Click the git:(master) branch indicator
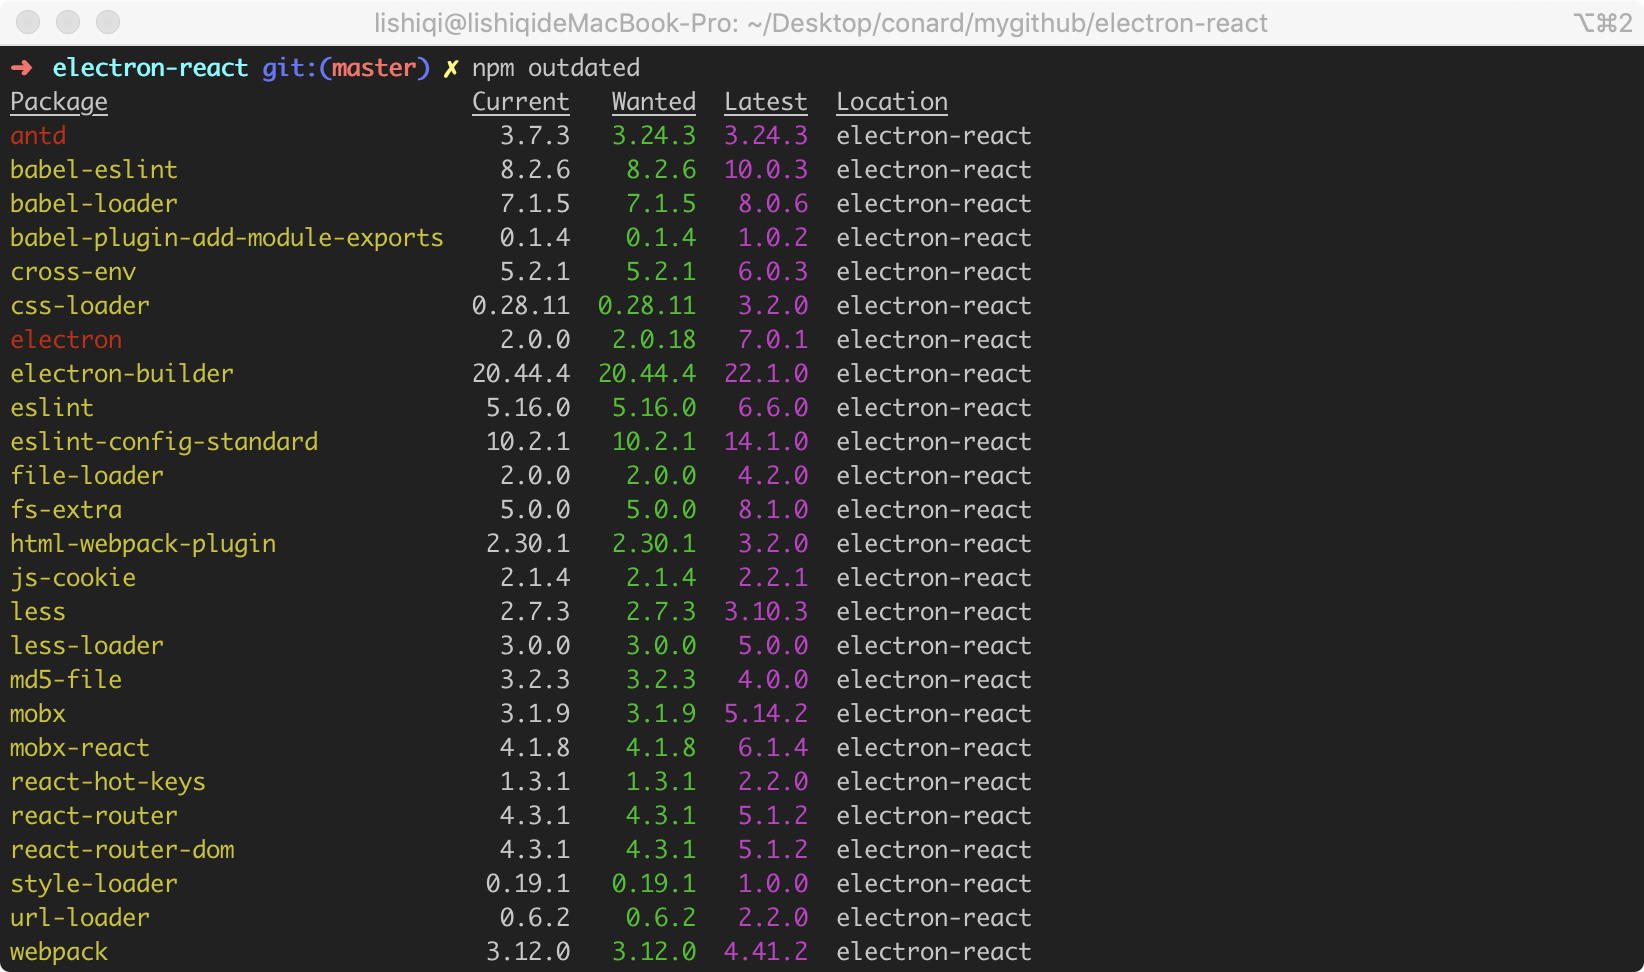Image resolution: width=1644 pixels, height=972 pixels. tap(346, 68)
